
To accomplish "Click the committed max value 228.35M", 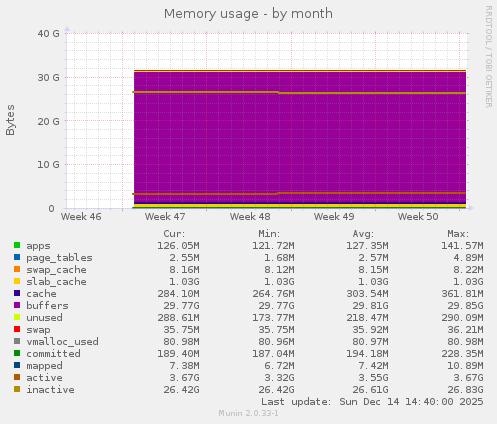I will pos(462,354).
